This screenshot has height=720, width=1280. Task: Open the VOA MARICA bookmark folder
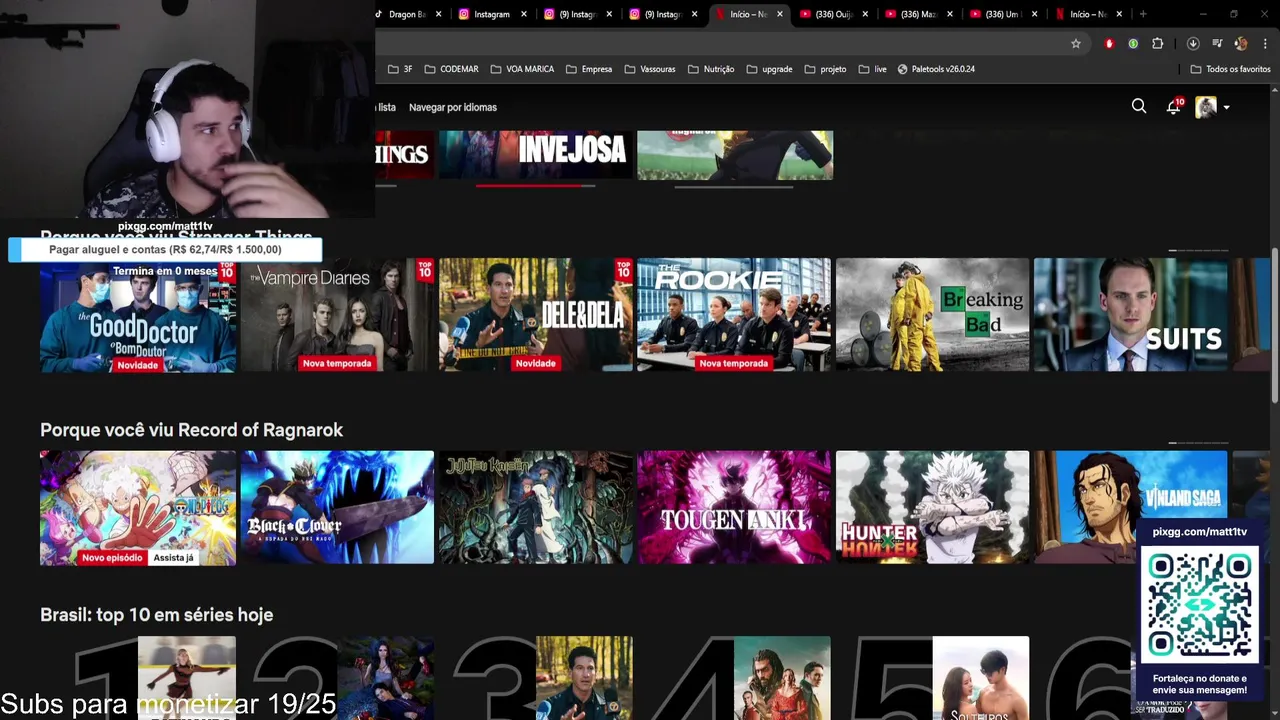(x=522, y=69)
